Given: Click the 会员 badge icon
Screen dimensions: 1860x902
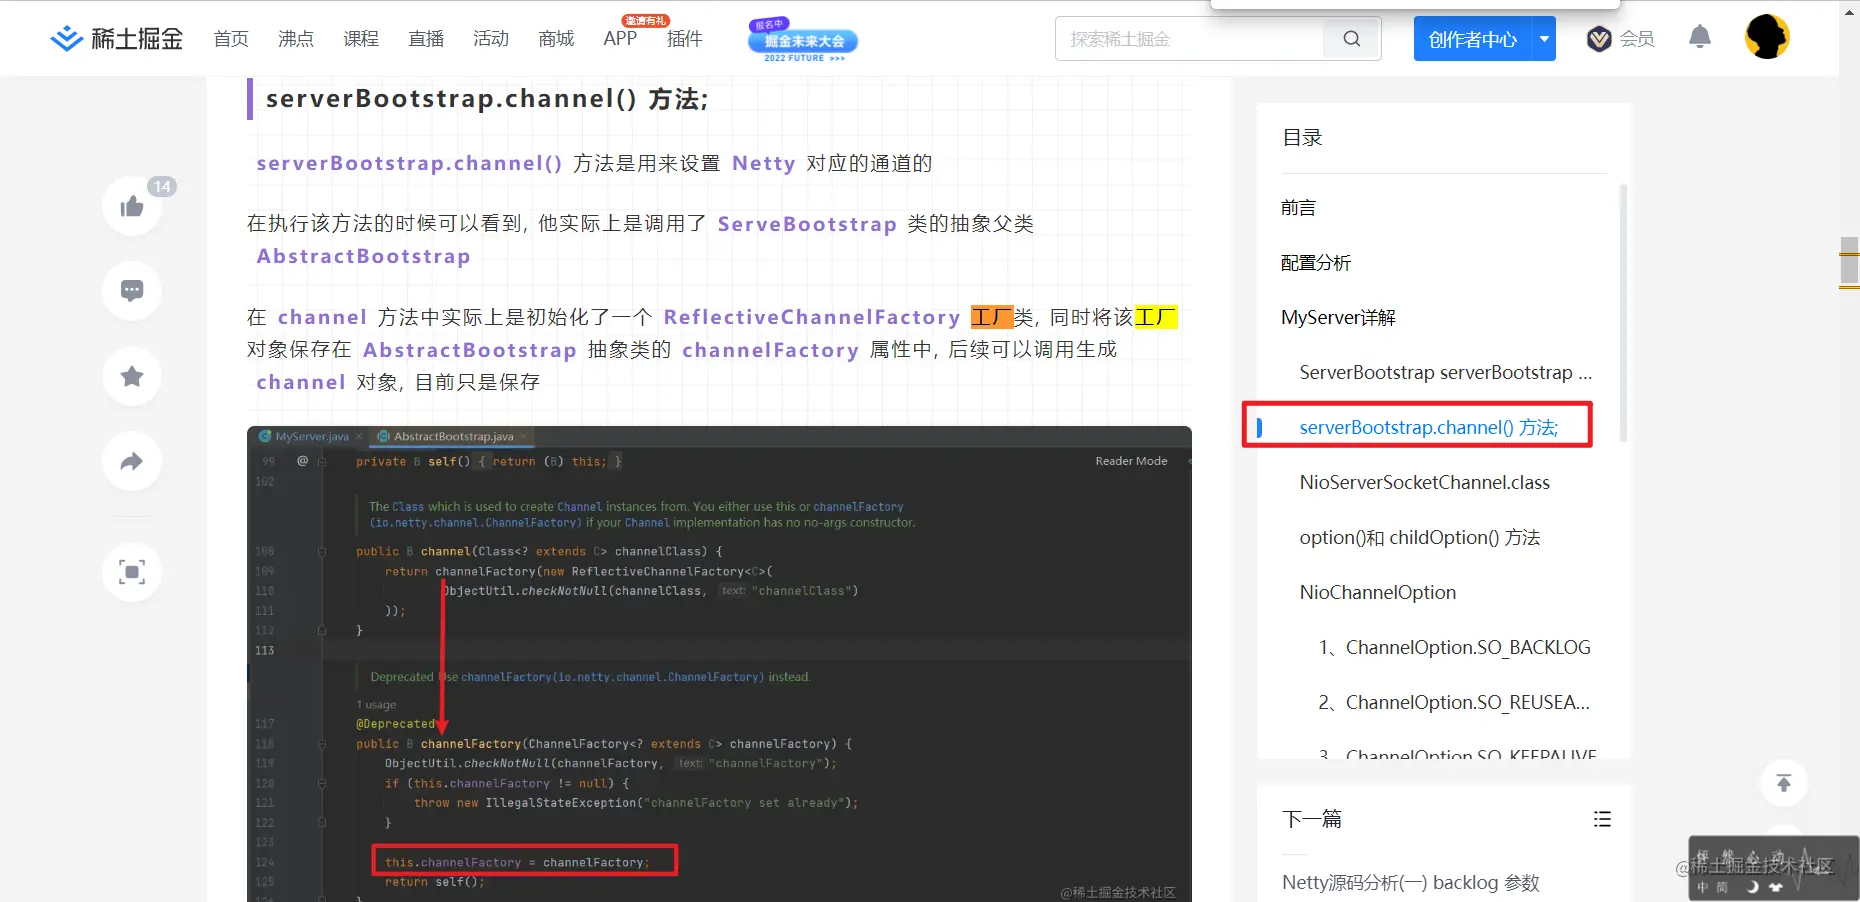Looking at the screenshot, I should tap(1599, 39).
